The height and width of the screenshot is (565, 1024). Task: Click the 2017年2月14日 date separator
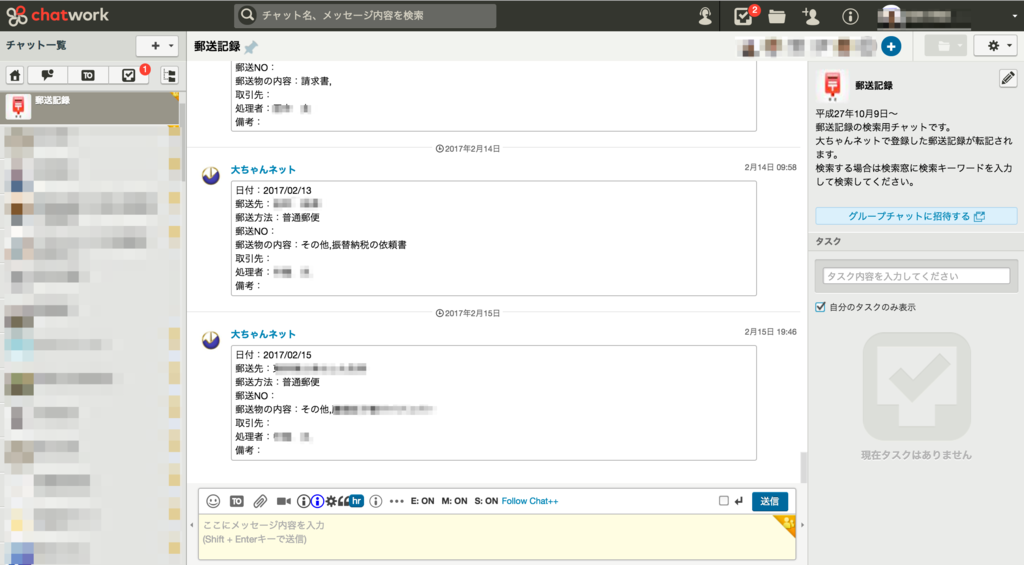468,149
